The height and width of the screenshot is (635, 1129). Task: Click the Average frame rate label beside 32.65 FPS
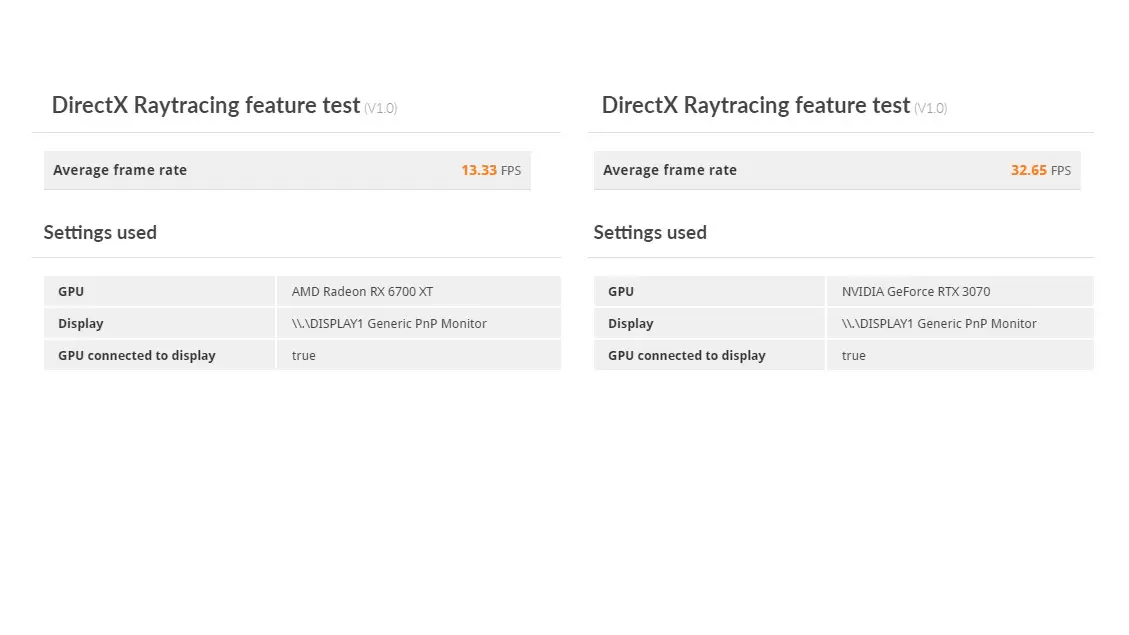click(670, 170)
